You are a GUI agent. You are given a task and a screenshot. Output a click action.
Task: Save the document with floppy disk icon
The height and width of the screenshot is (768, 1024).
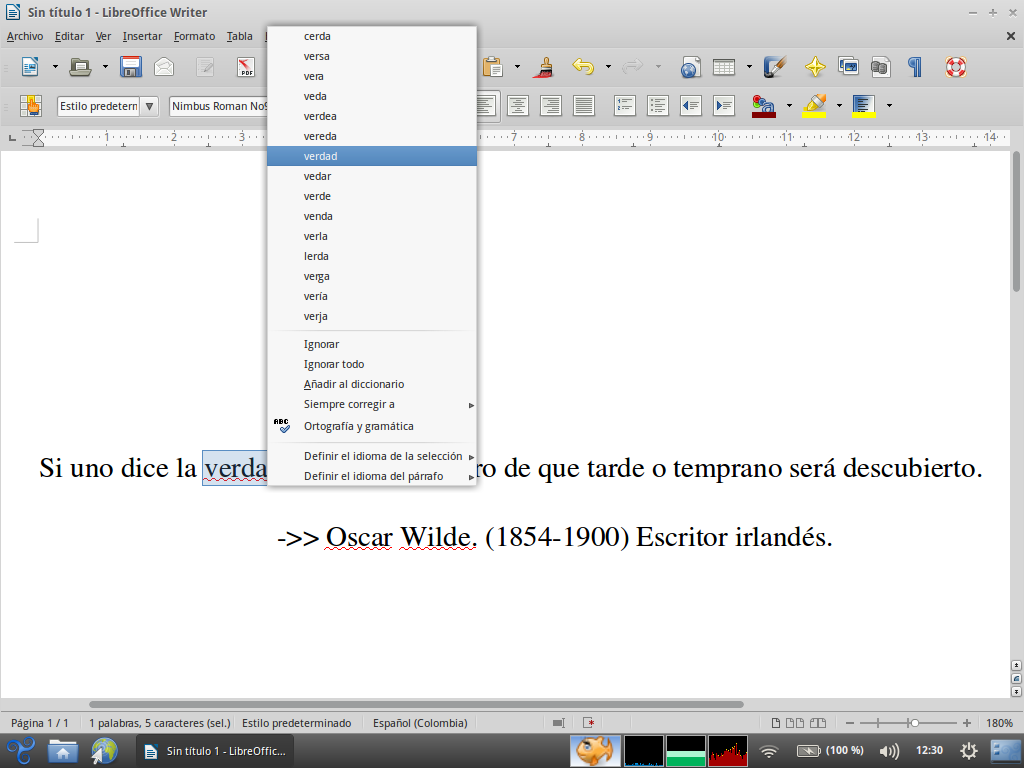click(x=131, y=67)
